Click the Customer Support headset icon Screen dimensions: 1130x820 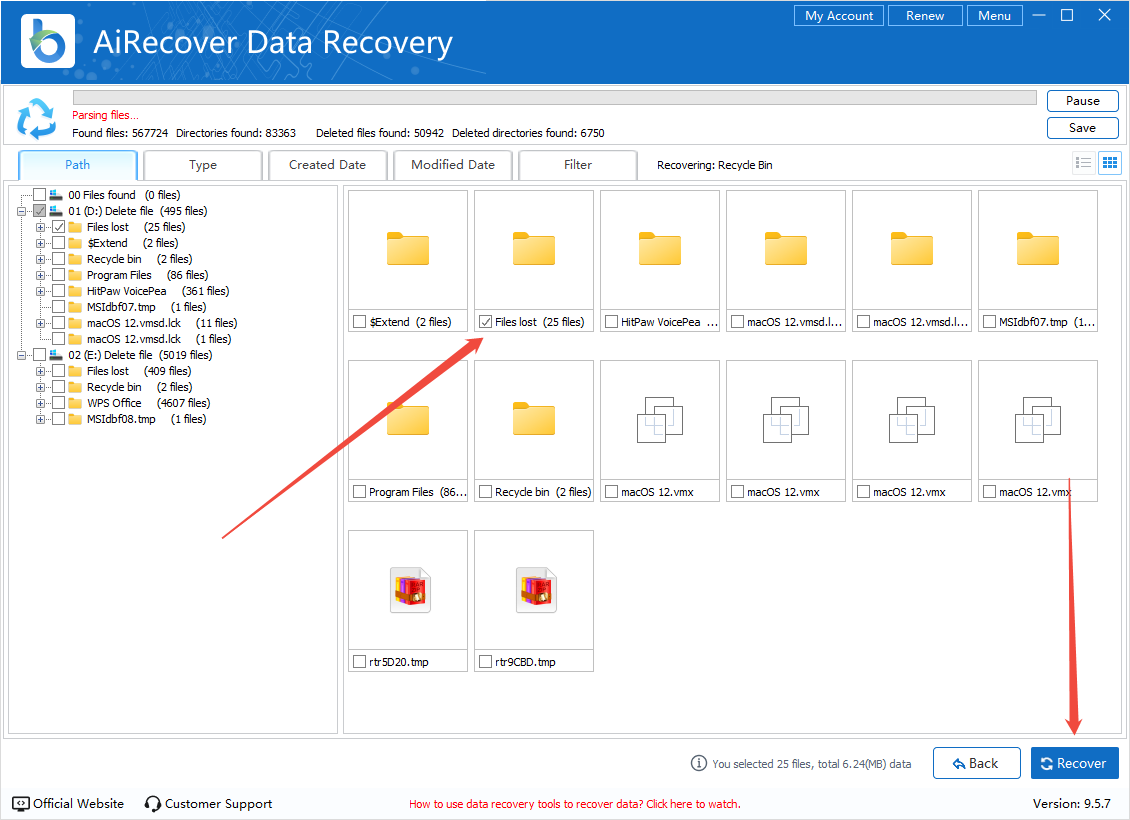point(153,804)
